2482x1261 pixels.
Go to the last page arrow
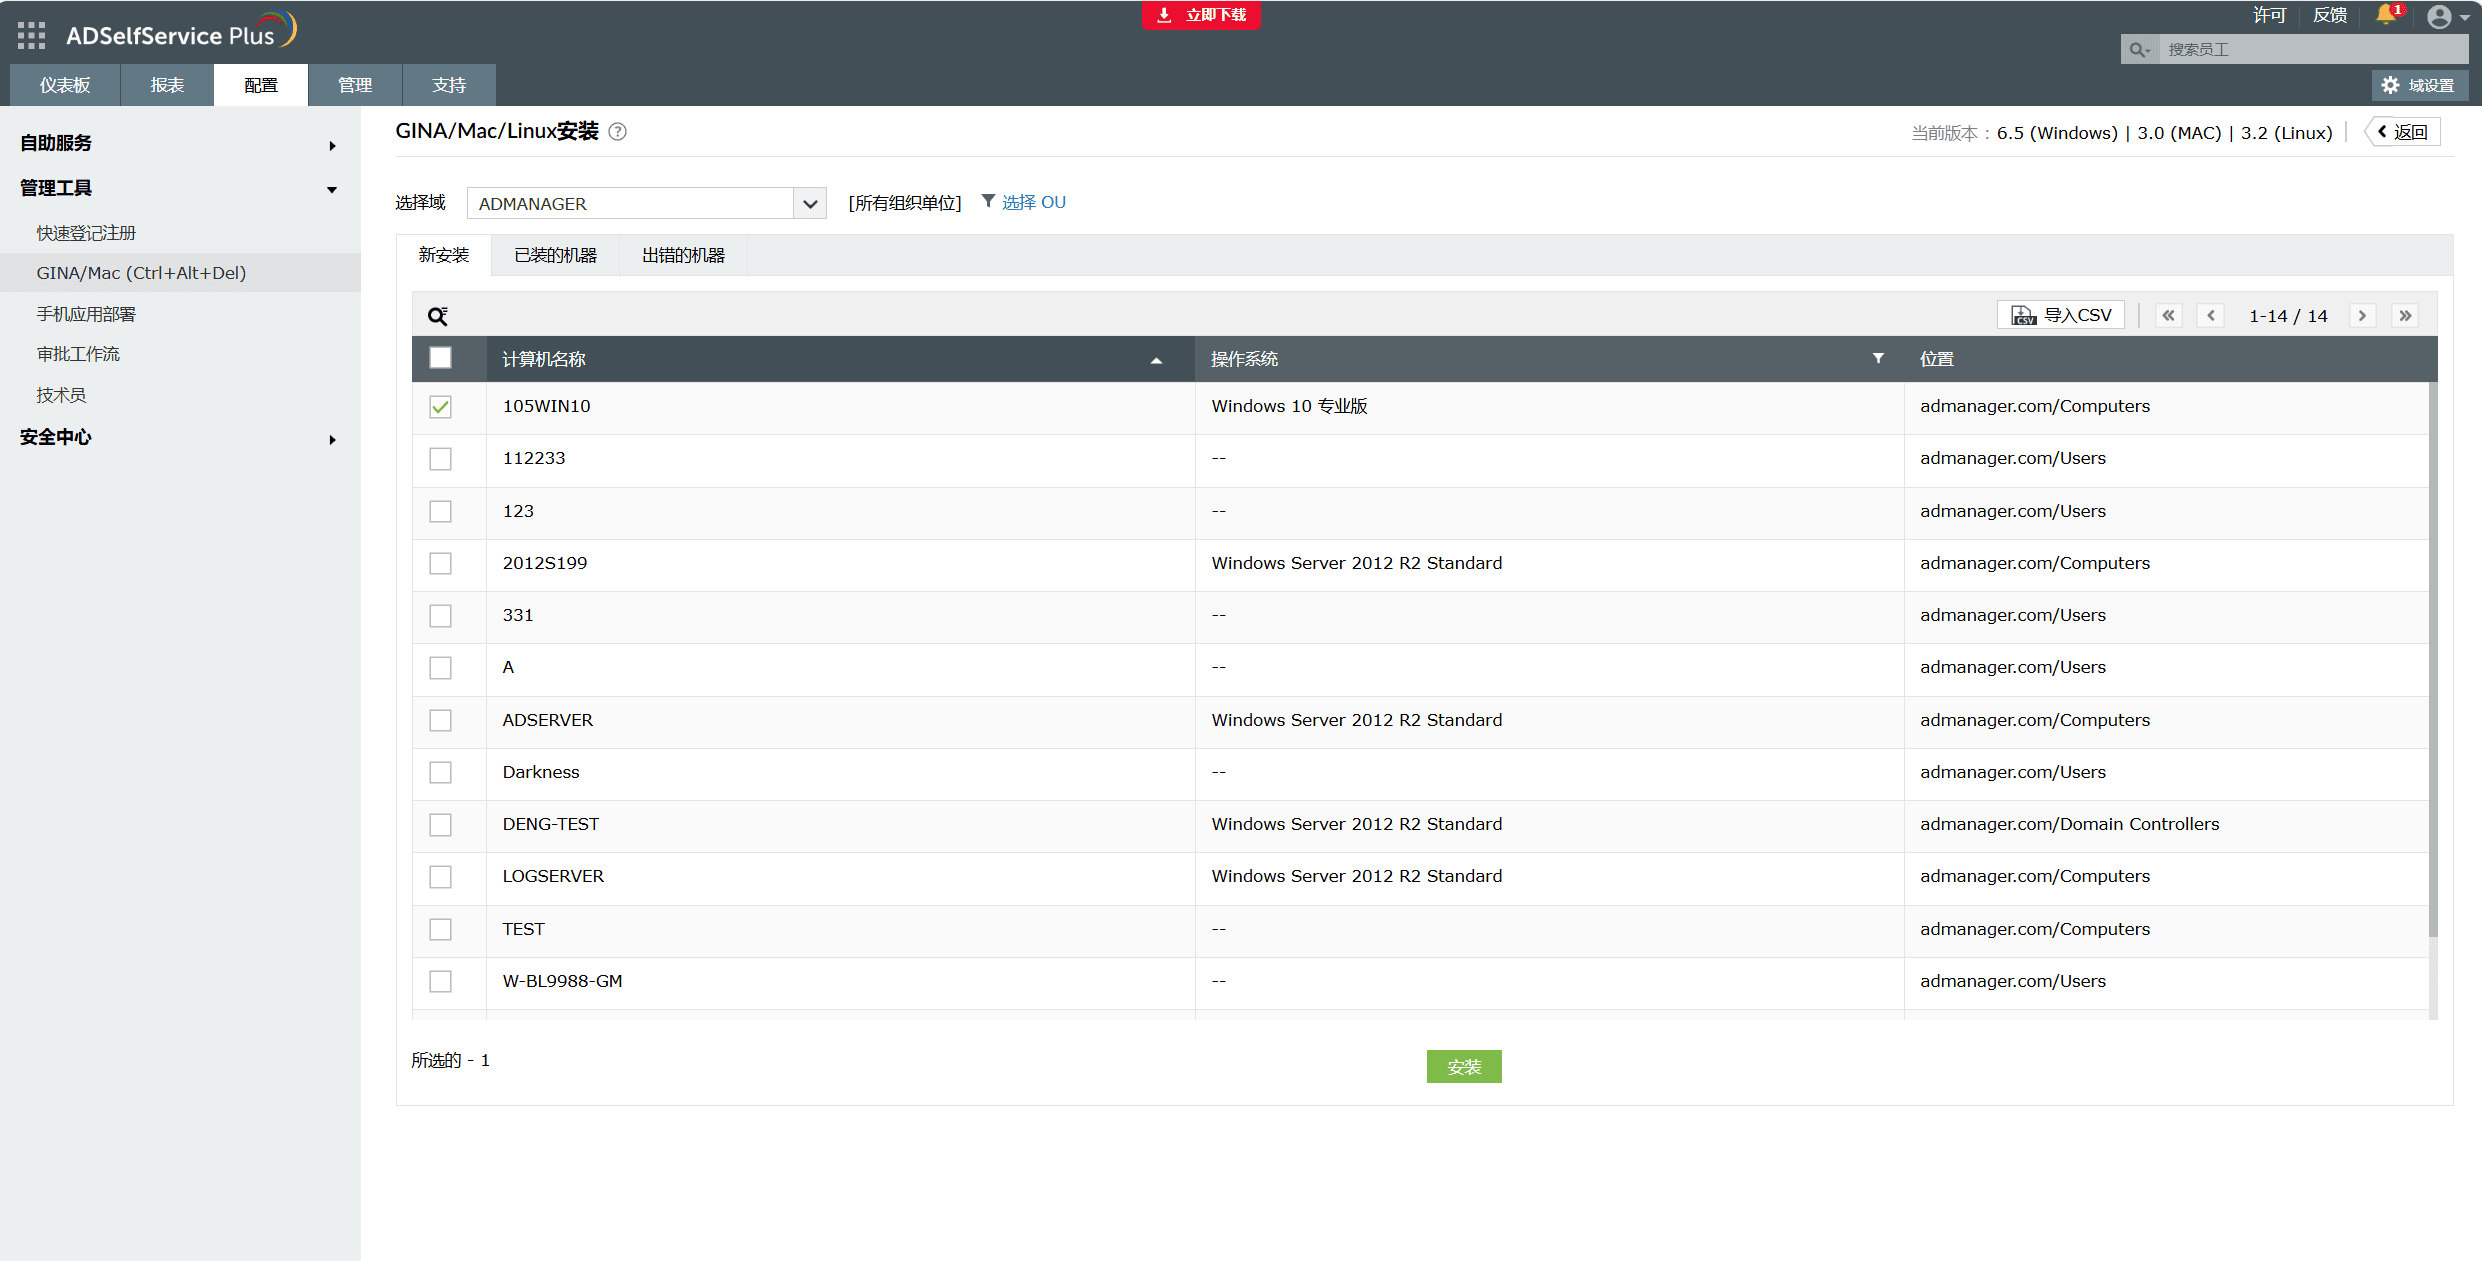[x=2405, y=316]
